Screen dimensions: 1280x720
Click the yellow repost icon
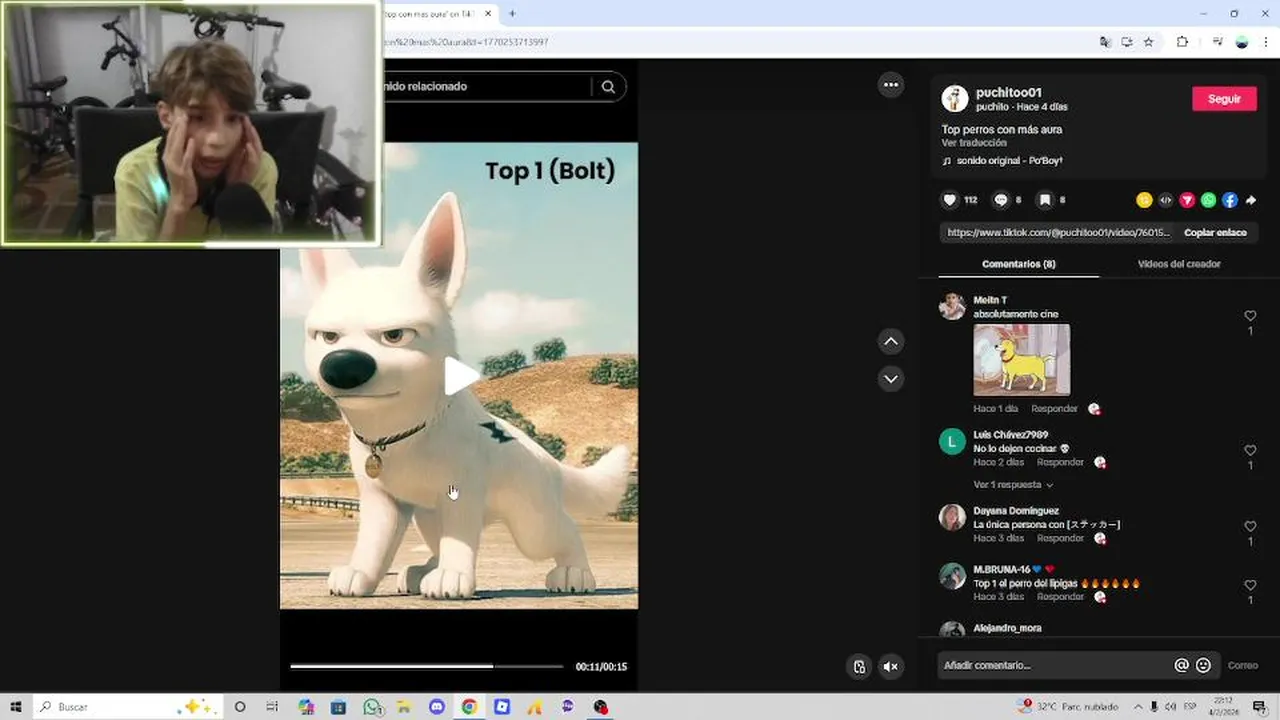click(1144, 200)
